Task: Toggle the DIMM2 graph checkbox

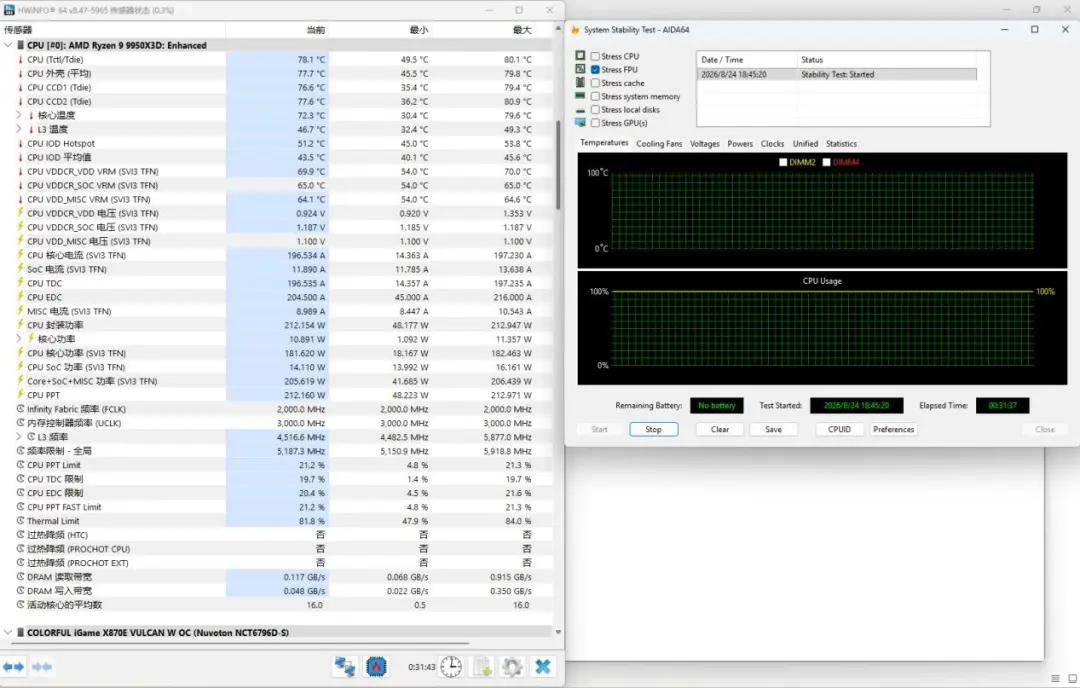Action: point(782,163)
